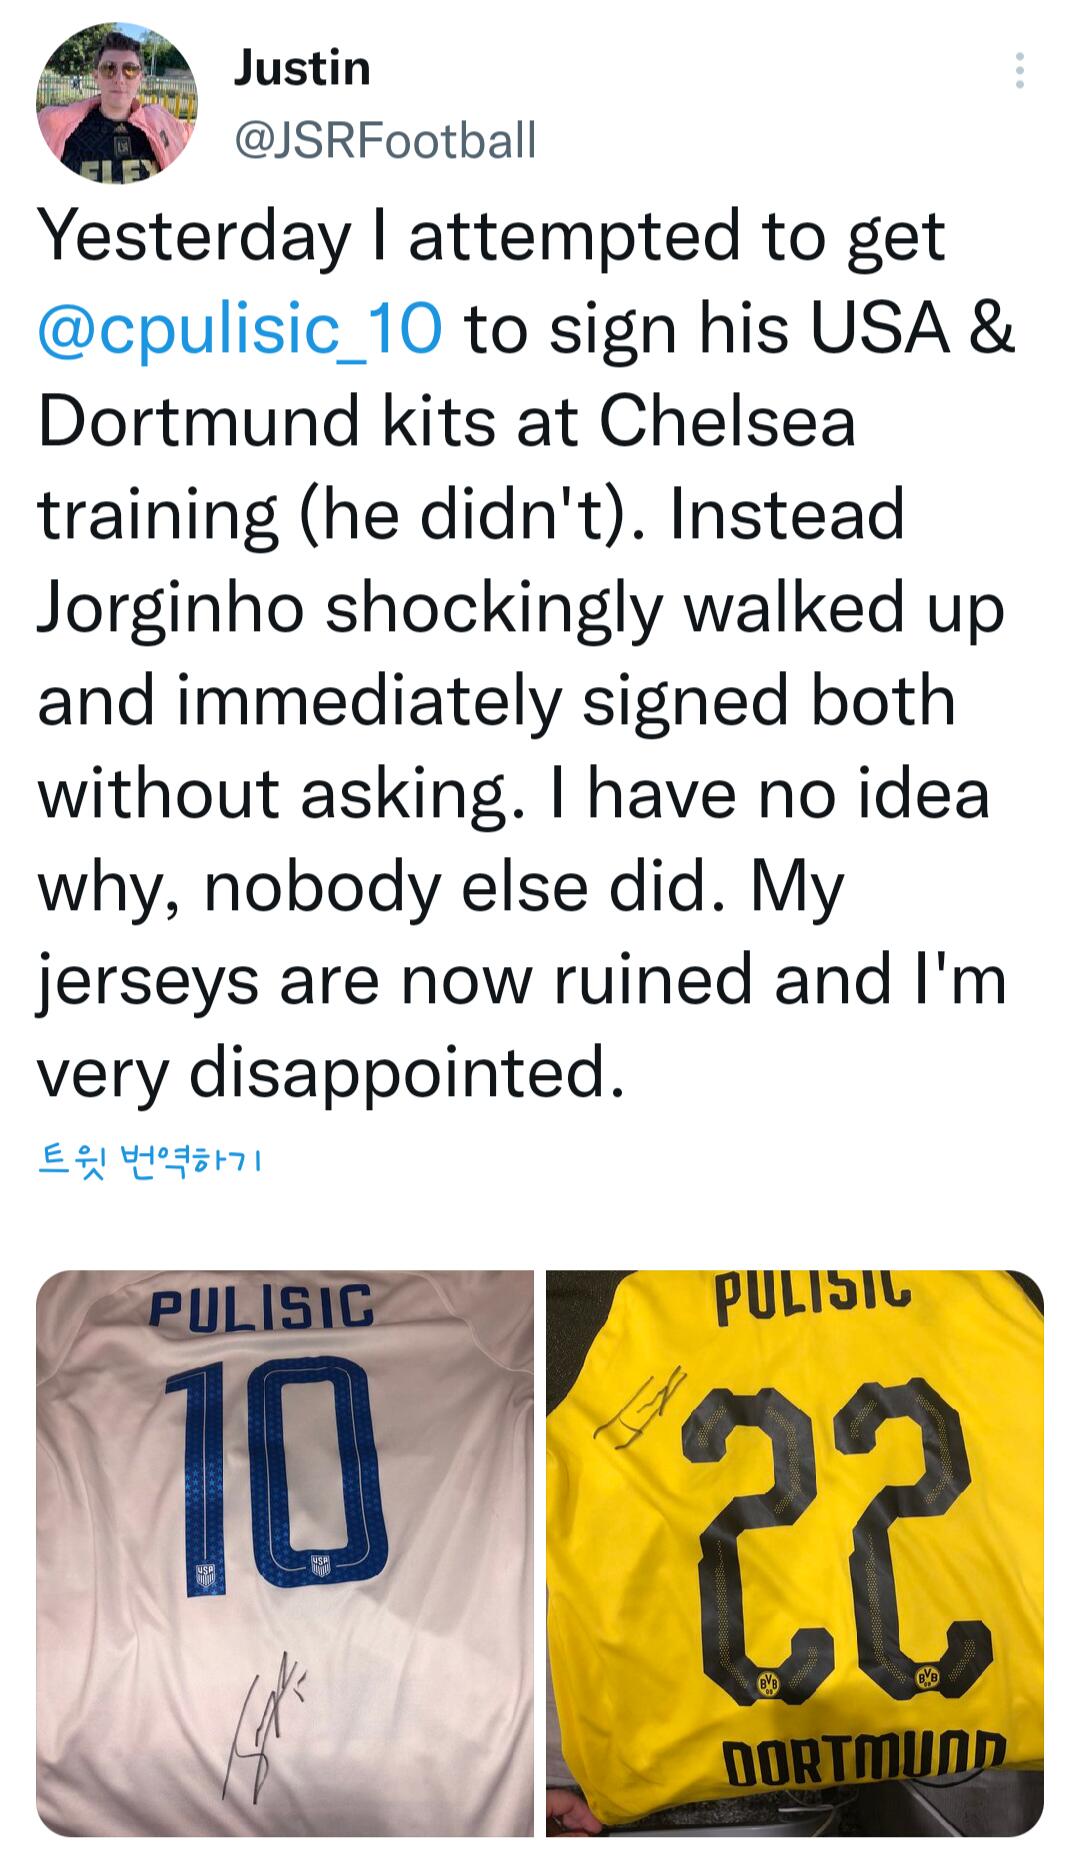Open the @cpulisic_10 mention link

point(240,329)
